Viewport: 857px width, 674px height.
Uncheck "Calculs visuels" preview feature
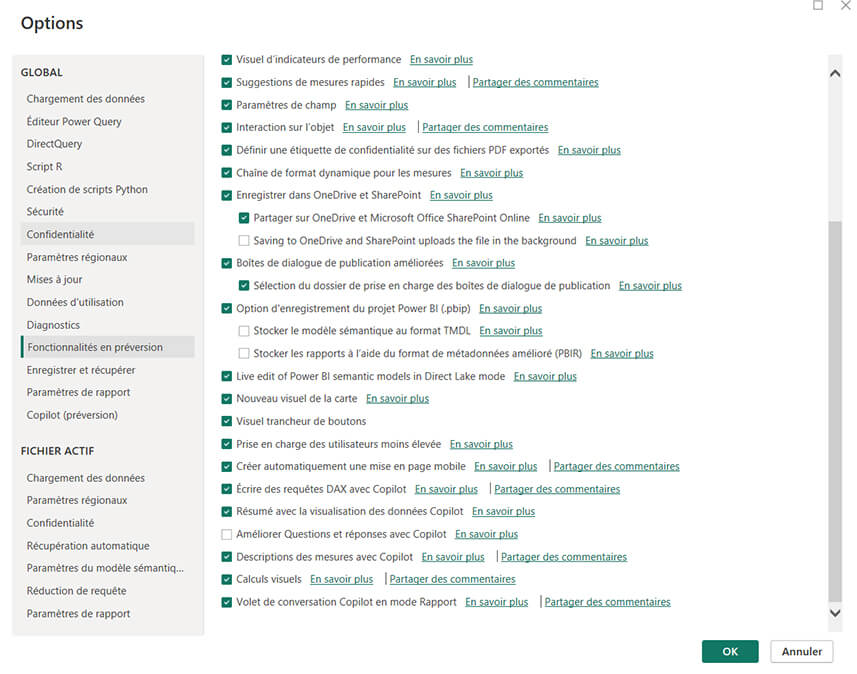(x=225, y=579)
